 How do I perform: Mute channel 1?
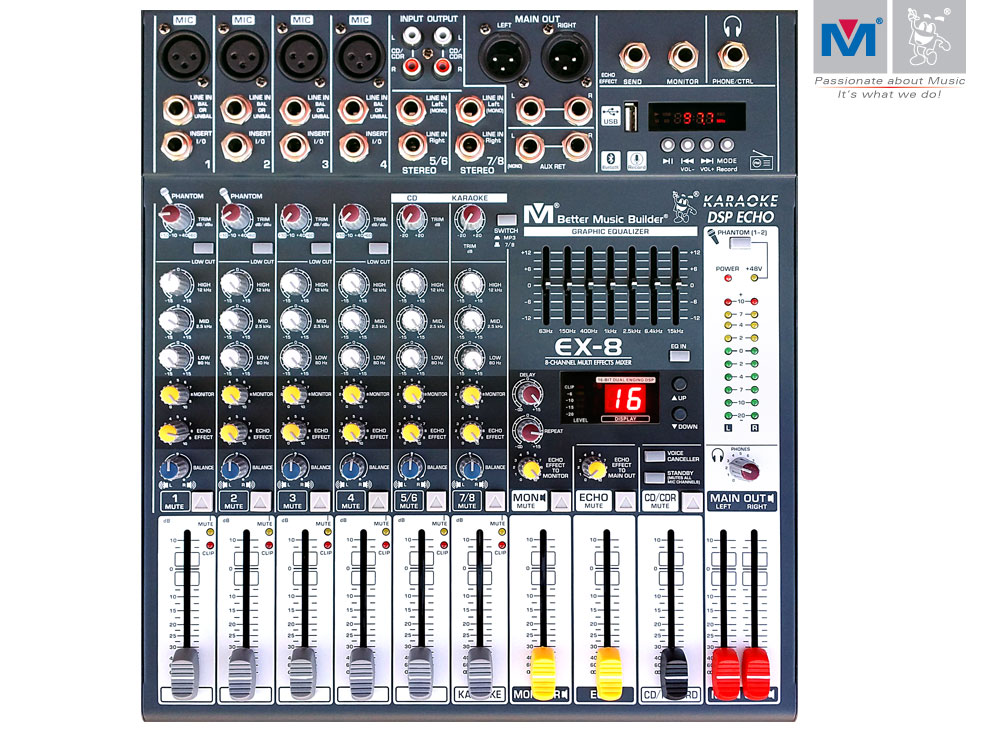click(202, 501)
